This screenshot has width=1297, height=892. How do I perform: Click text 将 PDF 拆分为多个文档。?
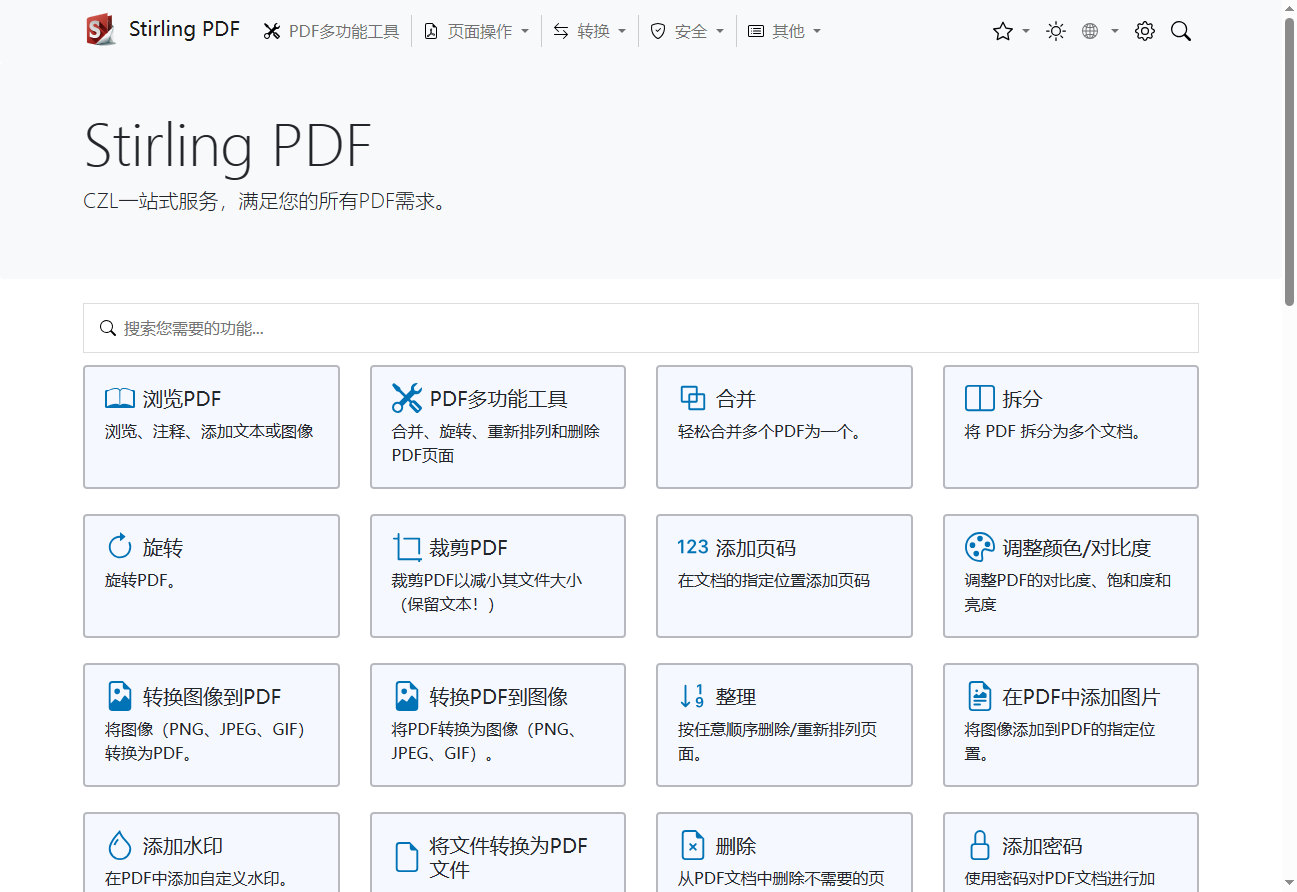click(x=1053, y=432)
